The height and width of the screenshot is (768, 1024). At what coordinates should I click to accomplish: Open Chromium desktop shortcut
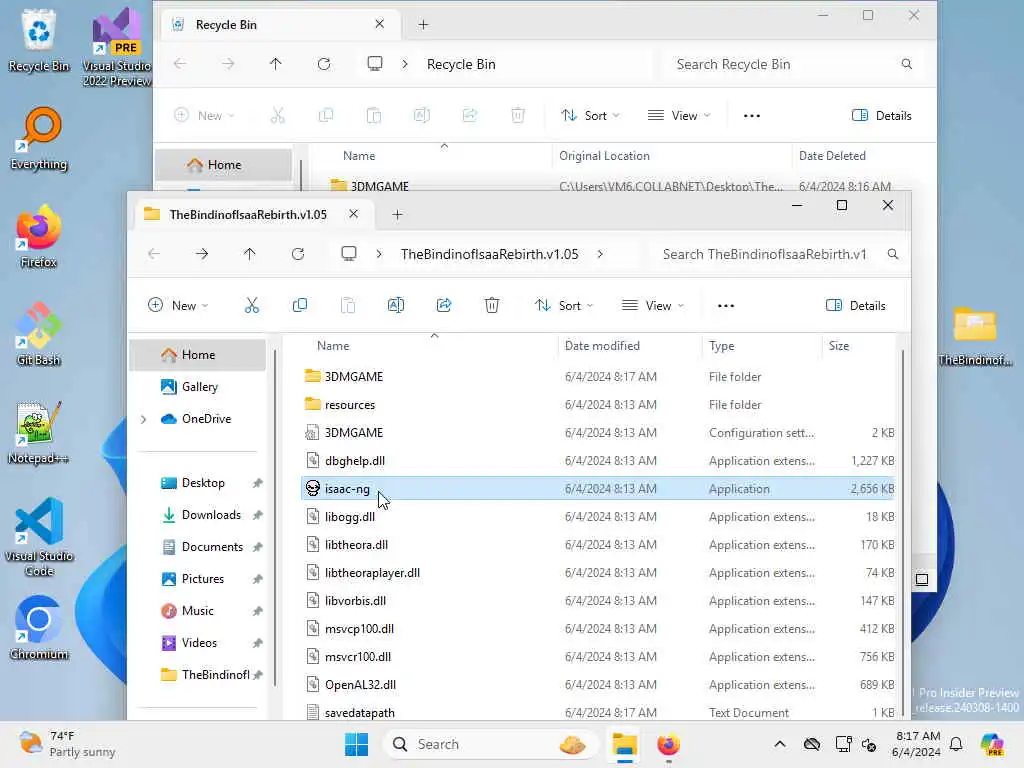point(39,628)
